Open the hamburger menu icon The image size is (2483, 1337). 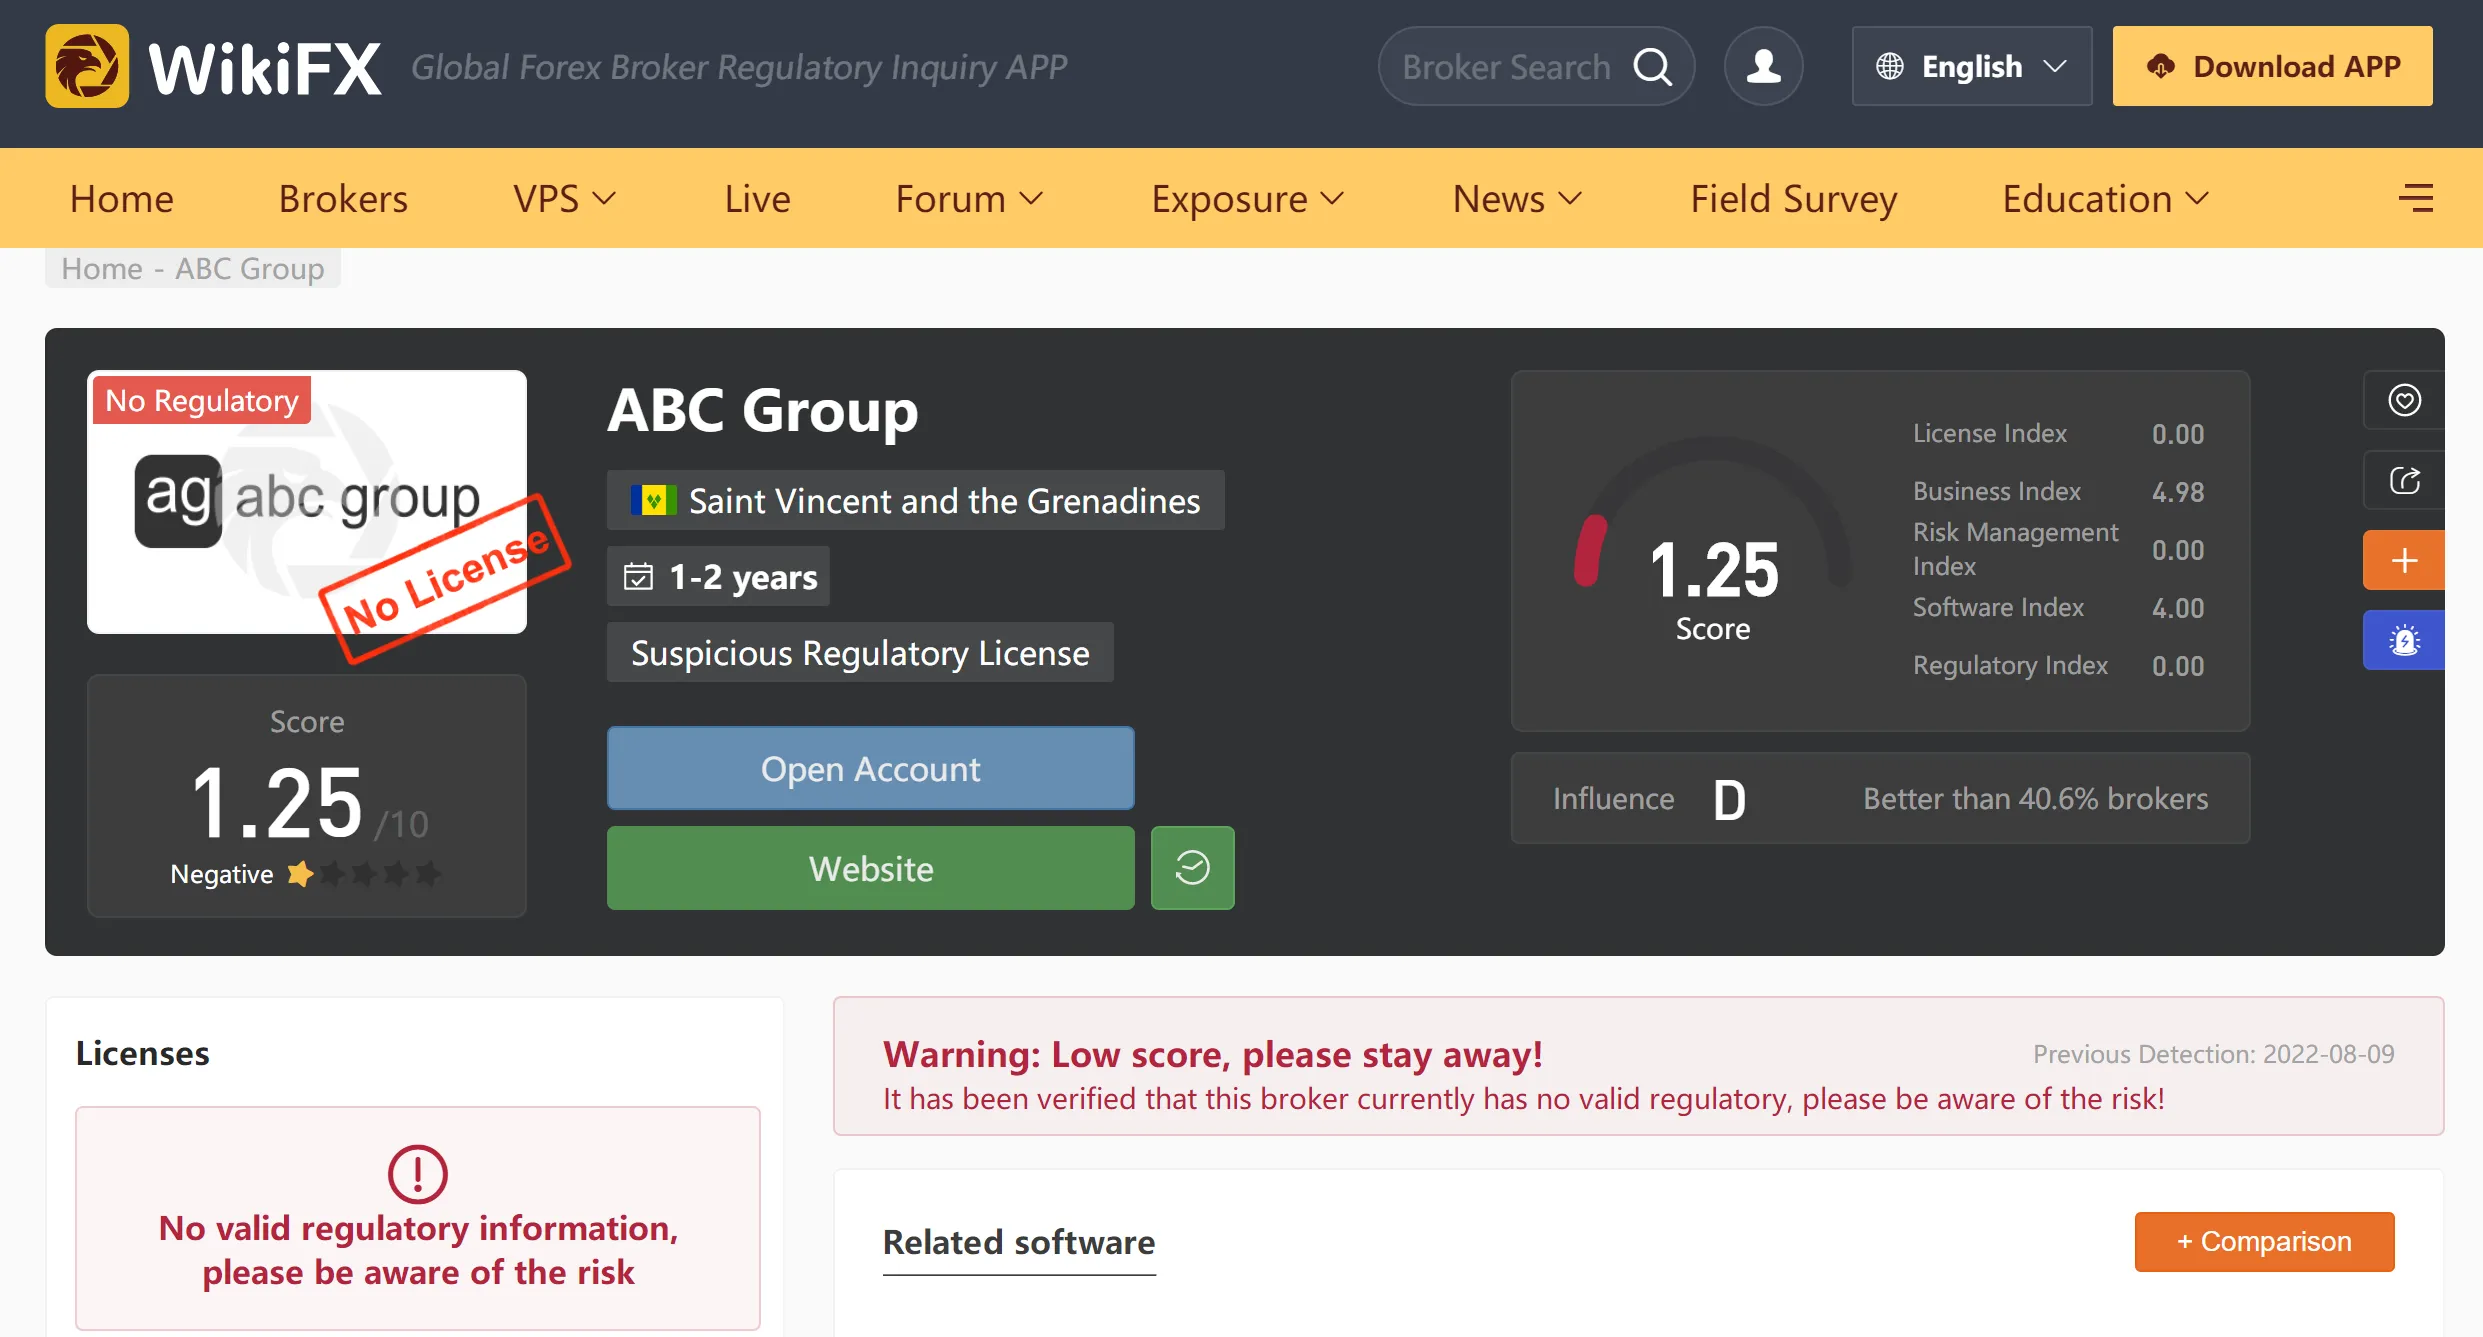click(2416, 198)
